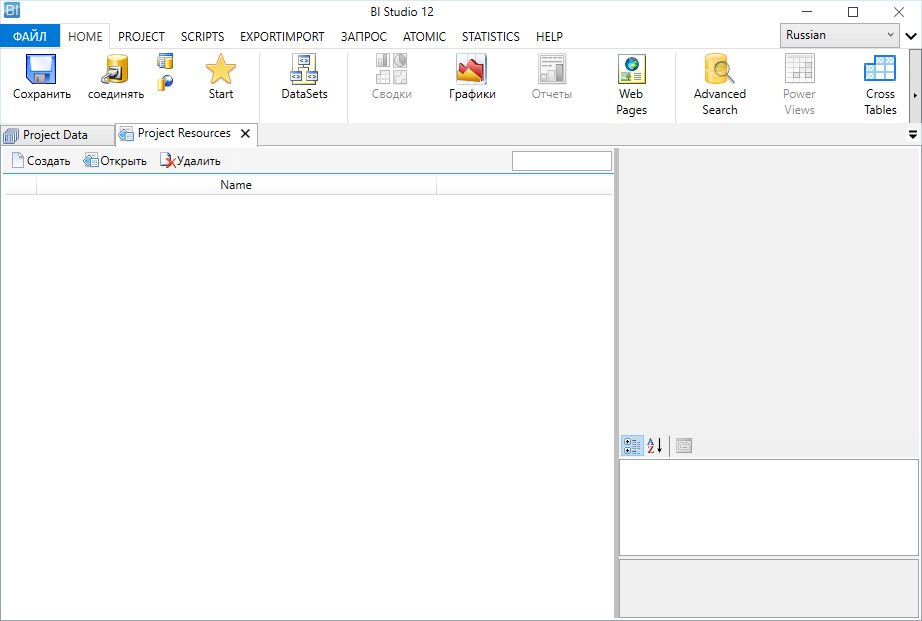Viewport: 922px width, 621px height.
Task: Click the Сохранить floppy disk icon
Action: pos(41,69)
